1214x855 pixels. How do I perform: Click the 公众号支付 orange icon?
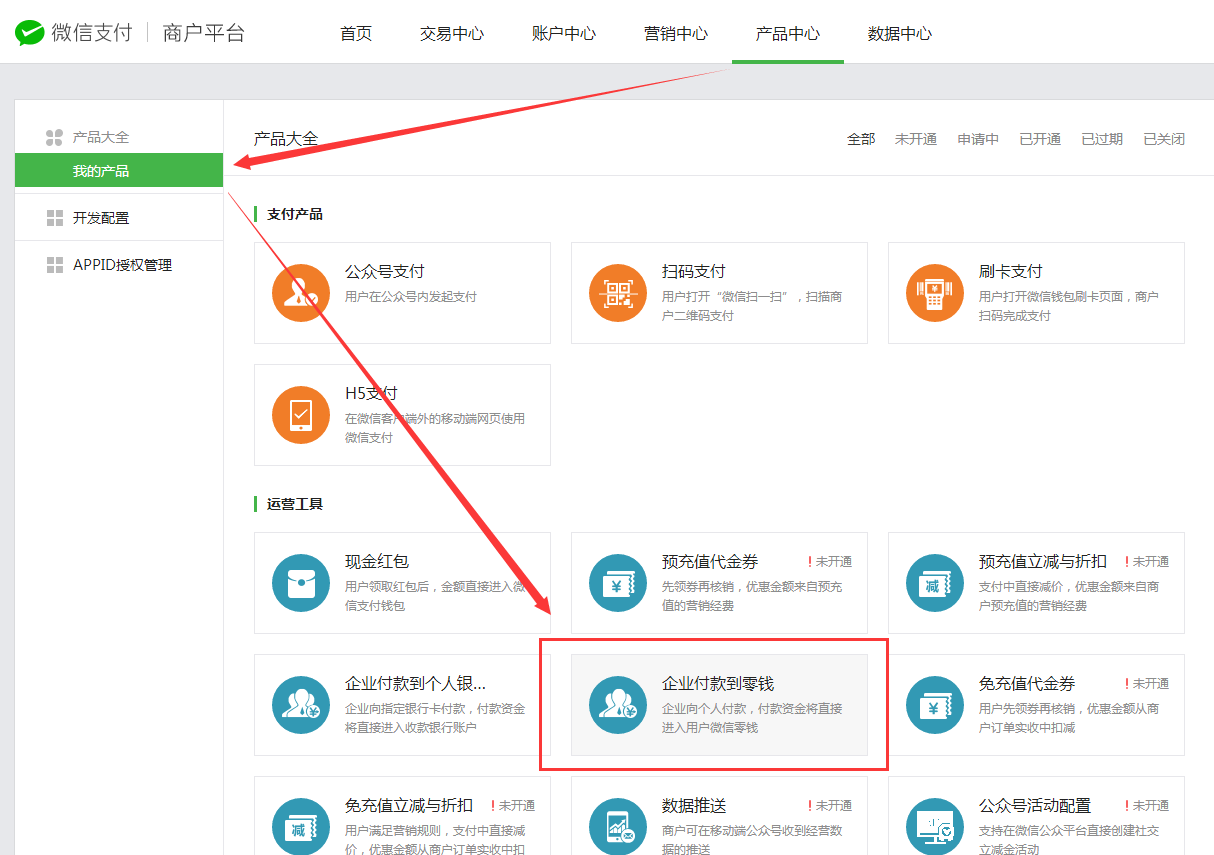coord(301,293)
